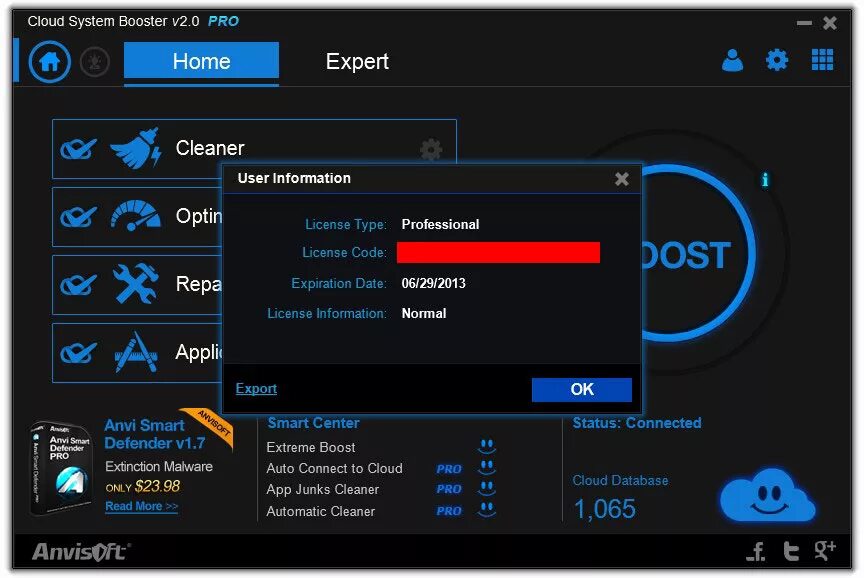Confirm with the OK button
Viewport: 864px width, 578px height.
tap(582, 390)
